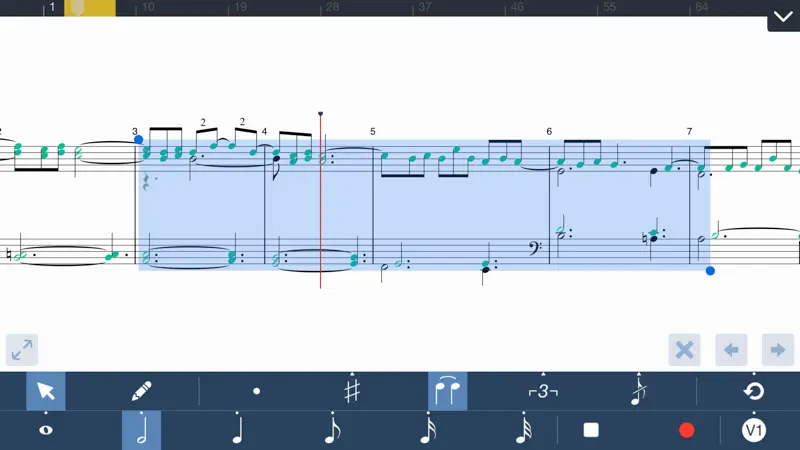Jump to measure 64 in the ruler
The height and width of the screenshot is (450, 800).
click(702, 7)
